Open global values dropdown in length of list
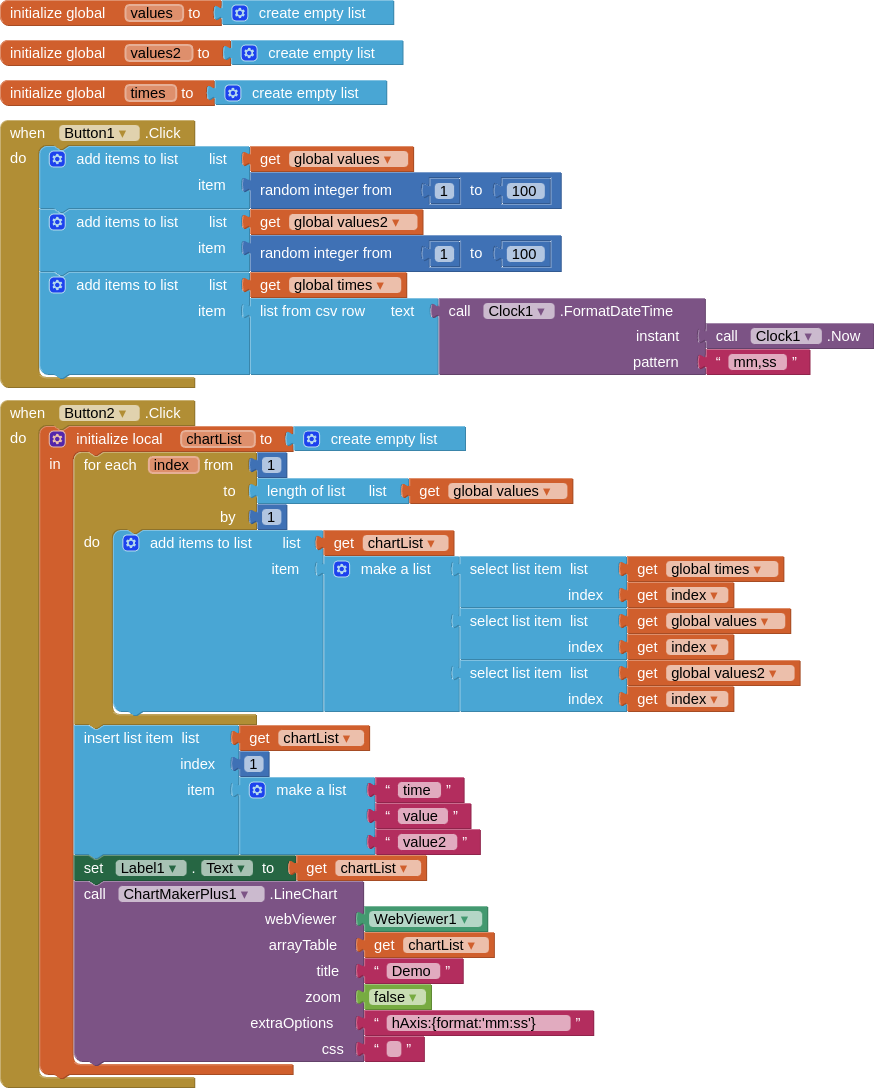874x1088 pixels. pyautogui.click(x=508, y=491)
